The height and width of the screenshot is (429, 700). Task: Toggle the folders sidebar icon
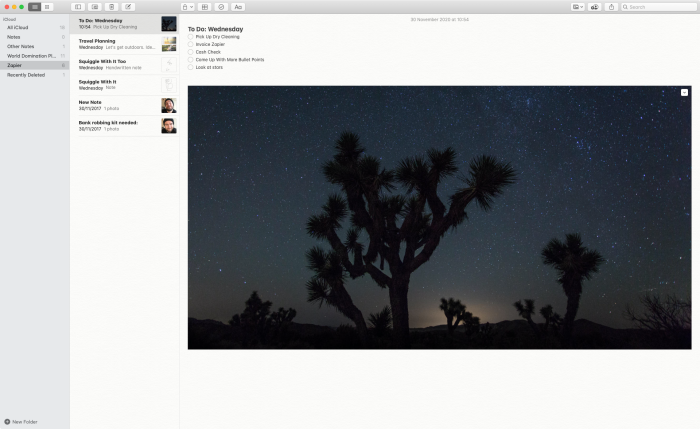tap(78, 7)
